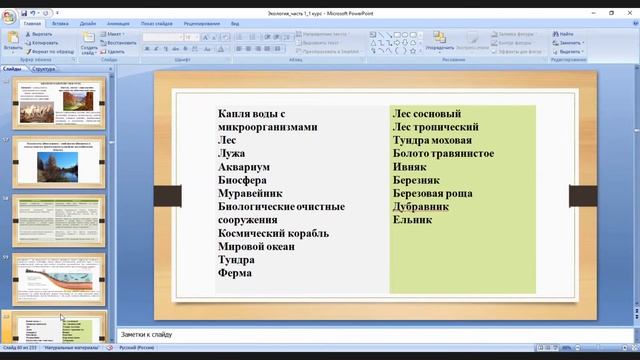Save the presentation from Quick Access toolbar
Viewport: 640px width, 360px height.
(x=24, y=13)
